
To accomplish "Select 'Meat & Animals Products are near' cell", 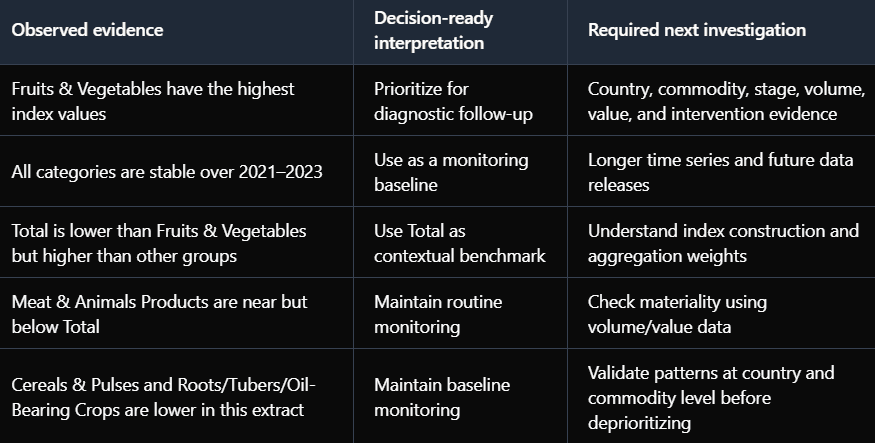I will pyautogui.click(x=176, y=313).
